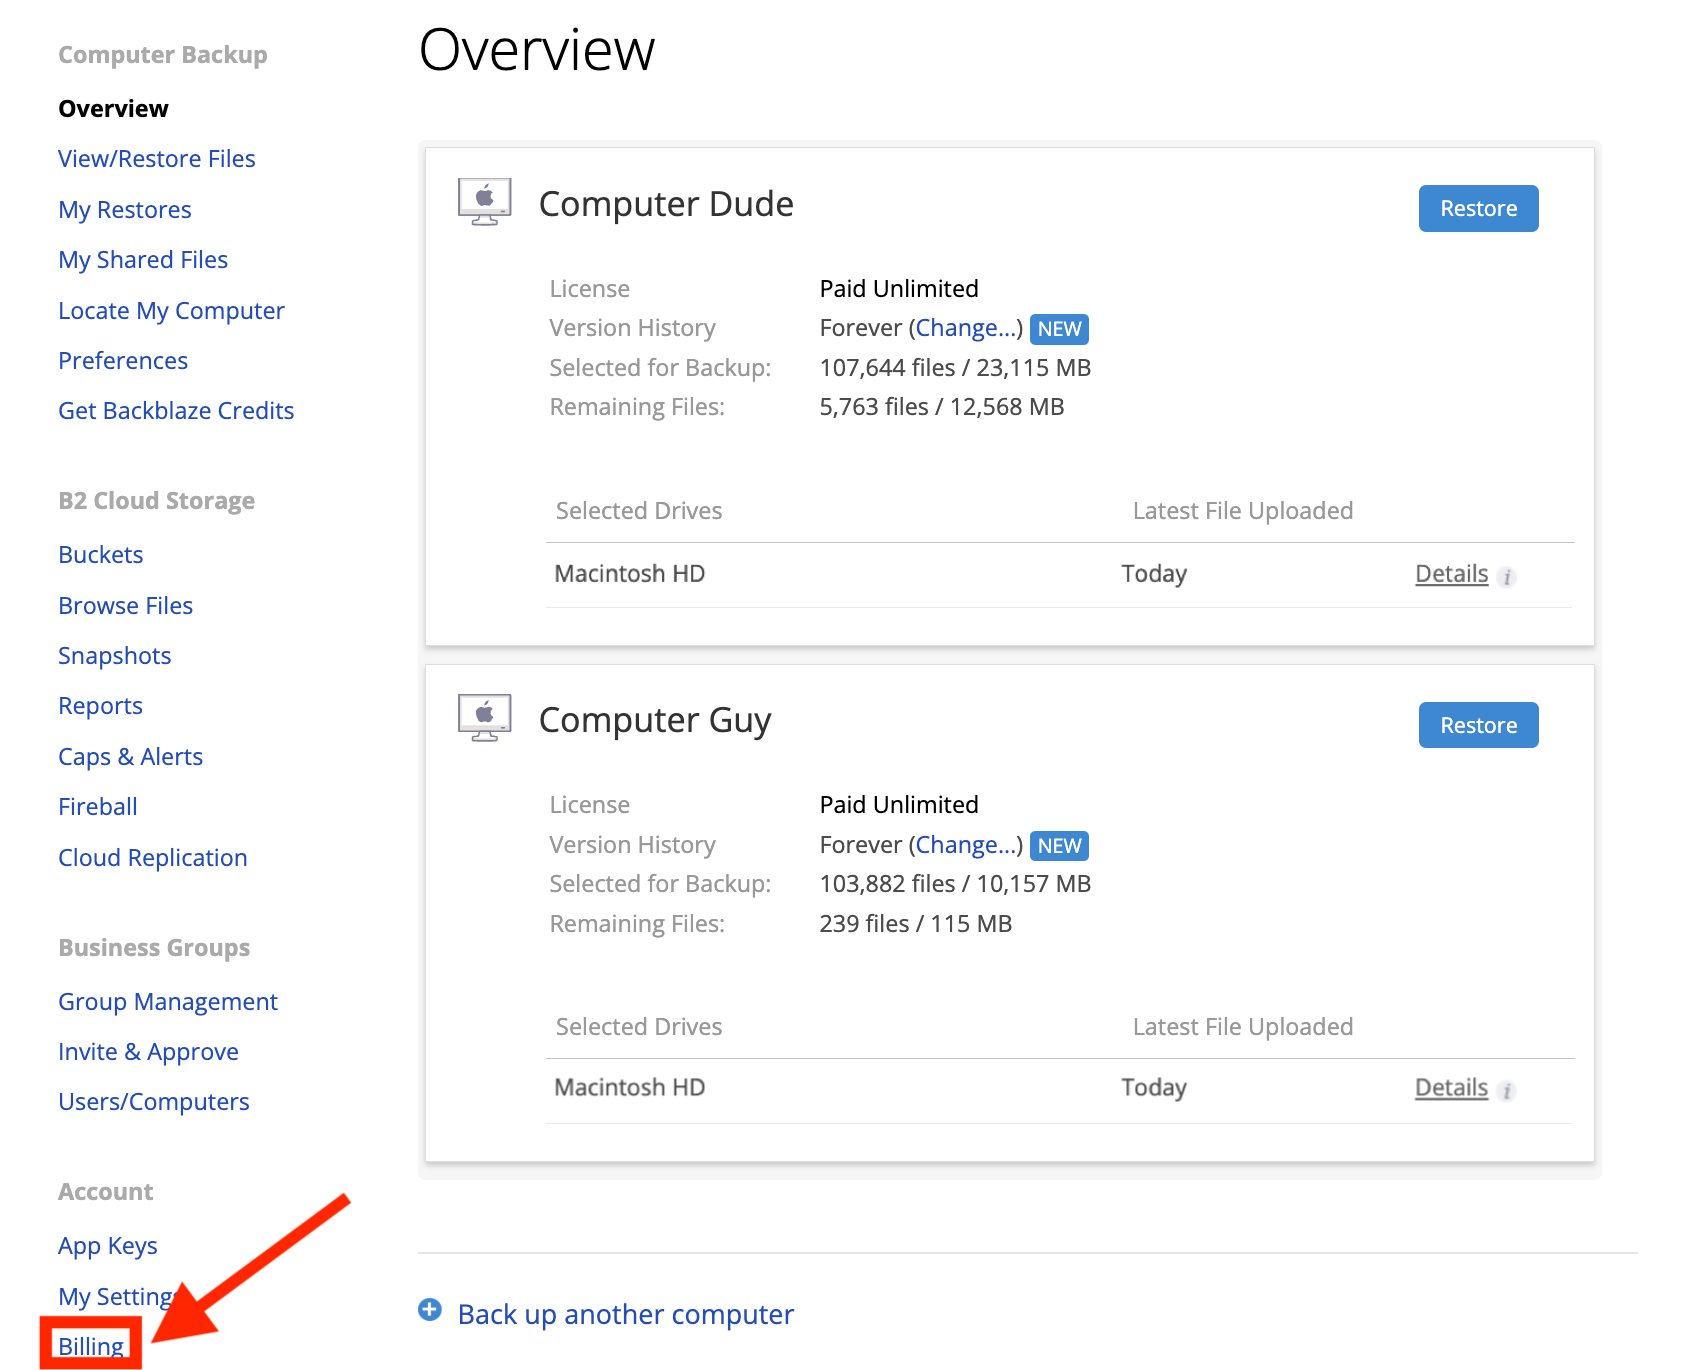Open App Keys under Account

click(x=108, y=1246)
